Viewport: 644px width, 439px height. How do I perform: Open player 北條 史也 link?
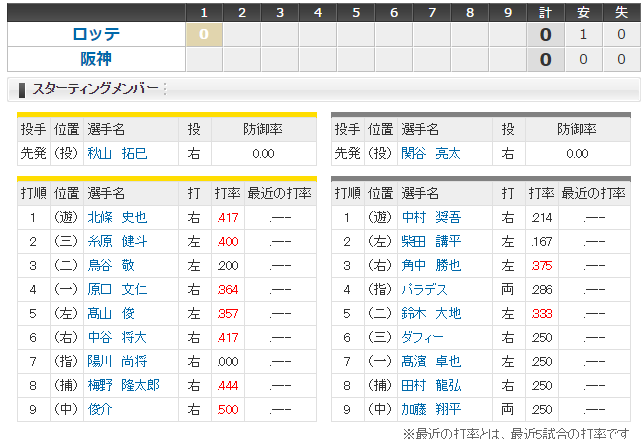tap(117, 217)
